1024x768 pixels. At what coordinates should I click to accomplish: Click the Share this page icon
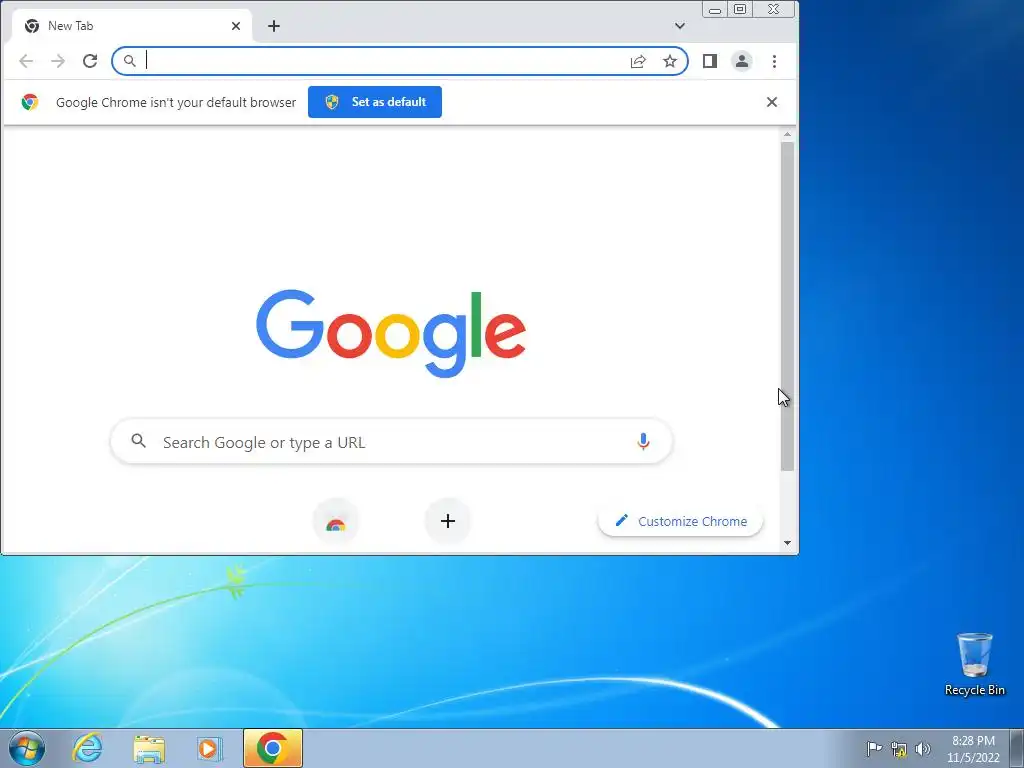tap(638, 61)
